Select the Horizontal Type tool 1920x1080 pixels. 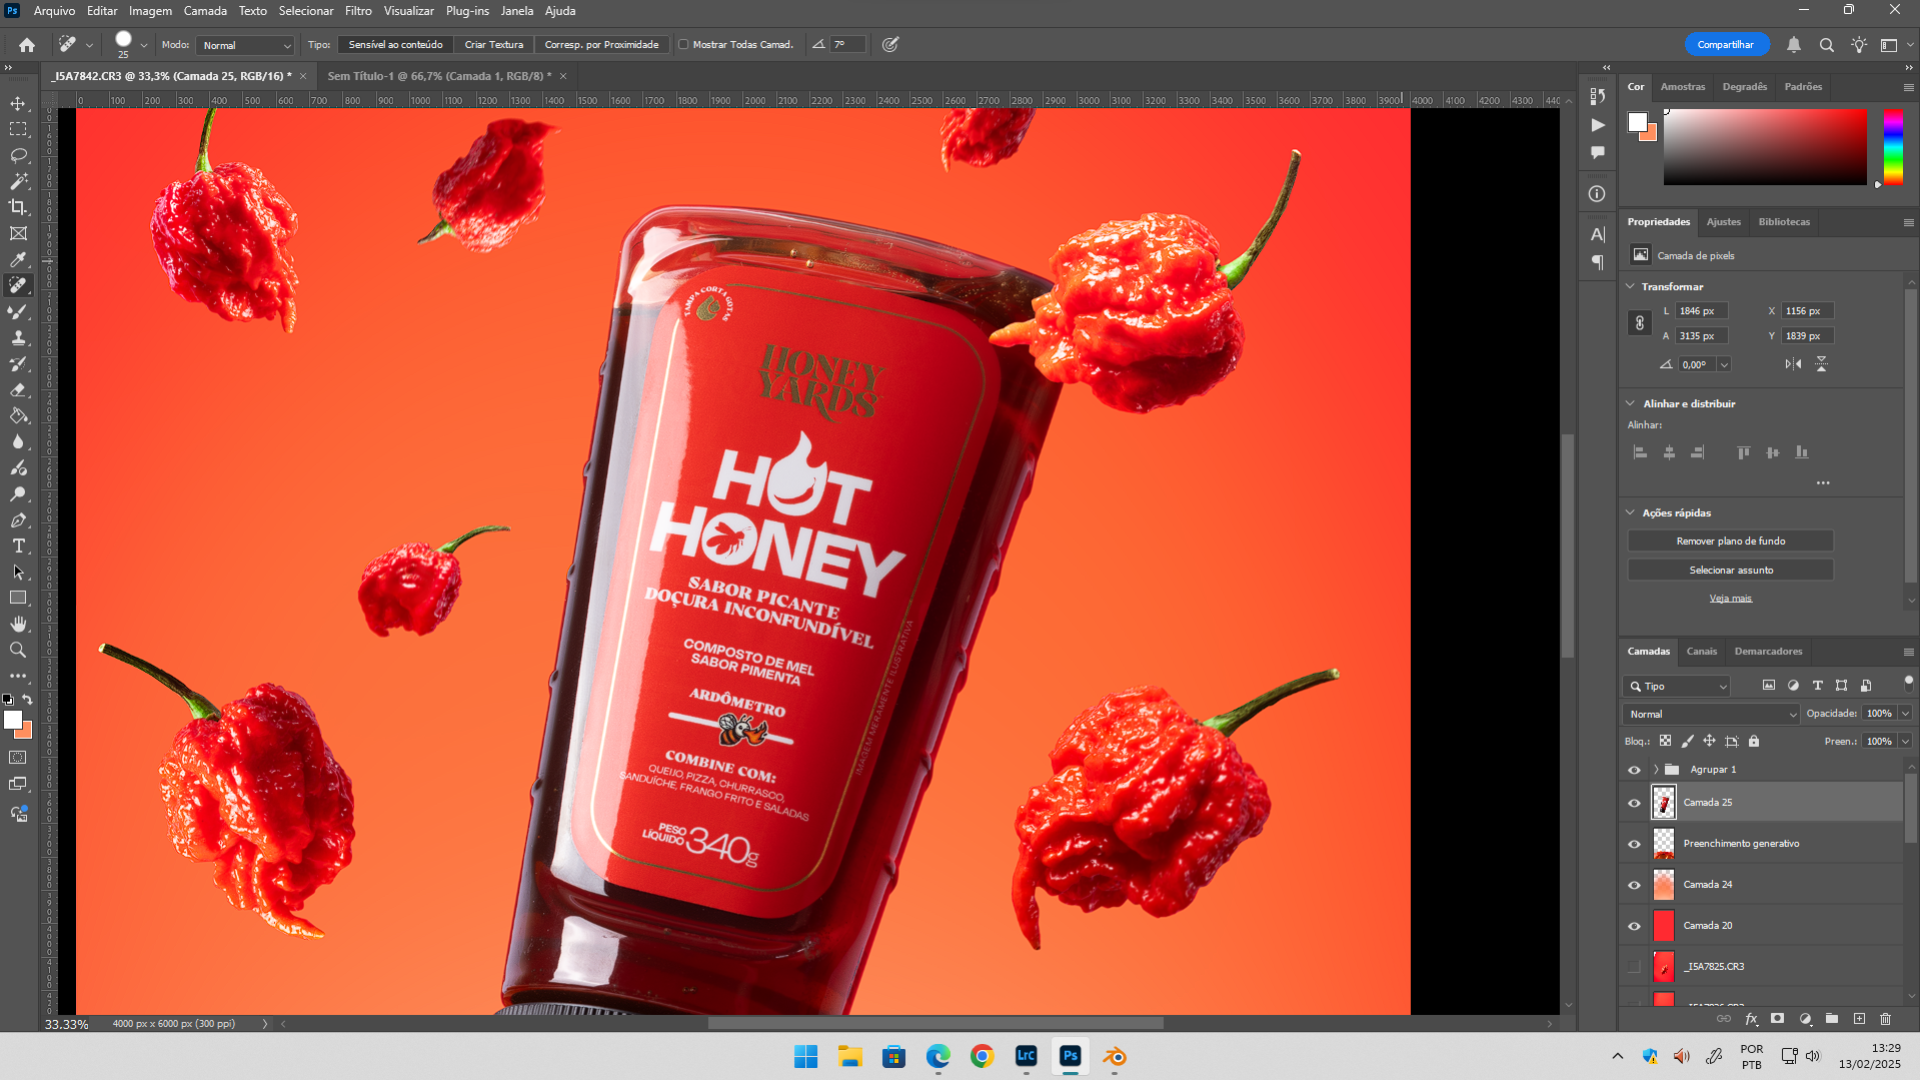[x=18, y=546]
